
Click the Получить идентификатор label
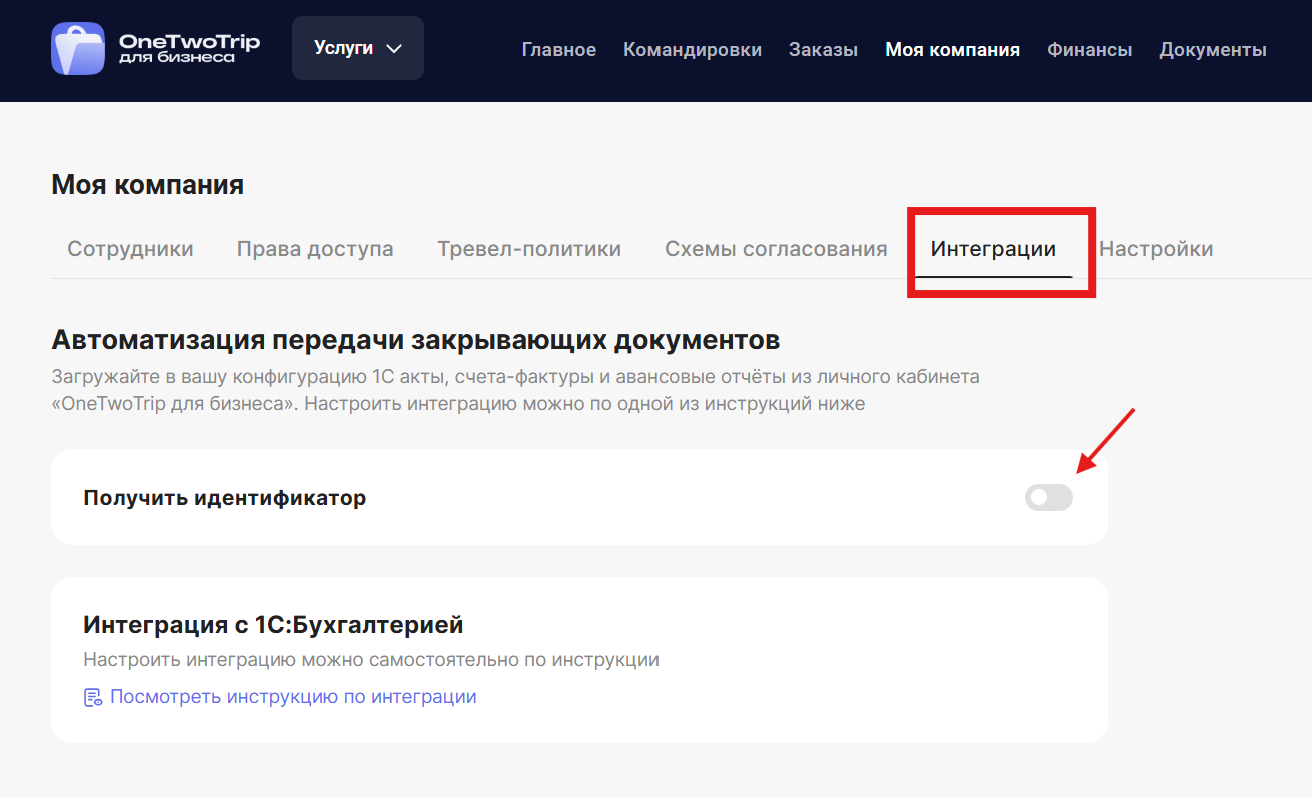click(x=225, y=497)
